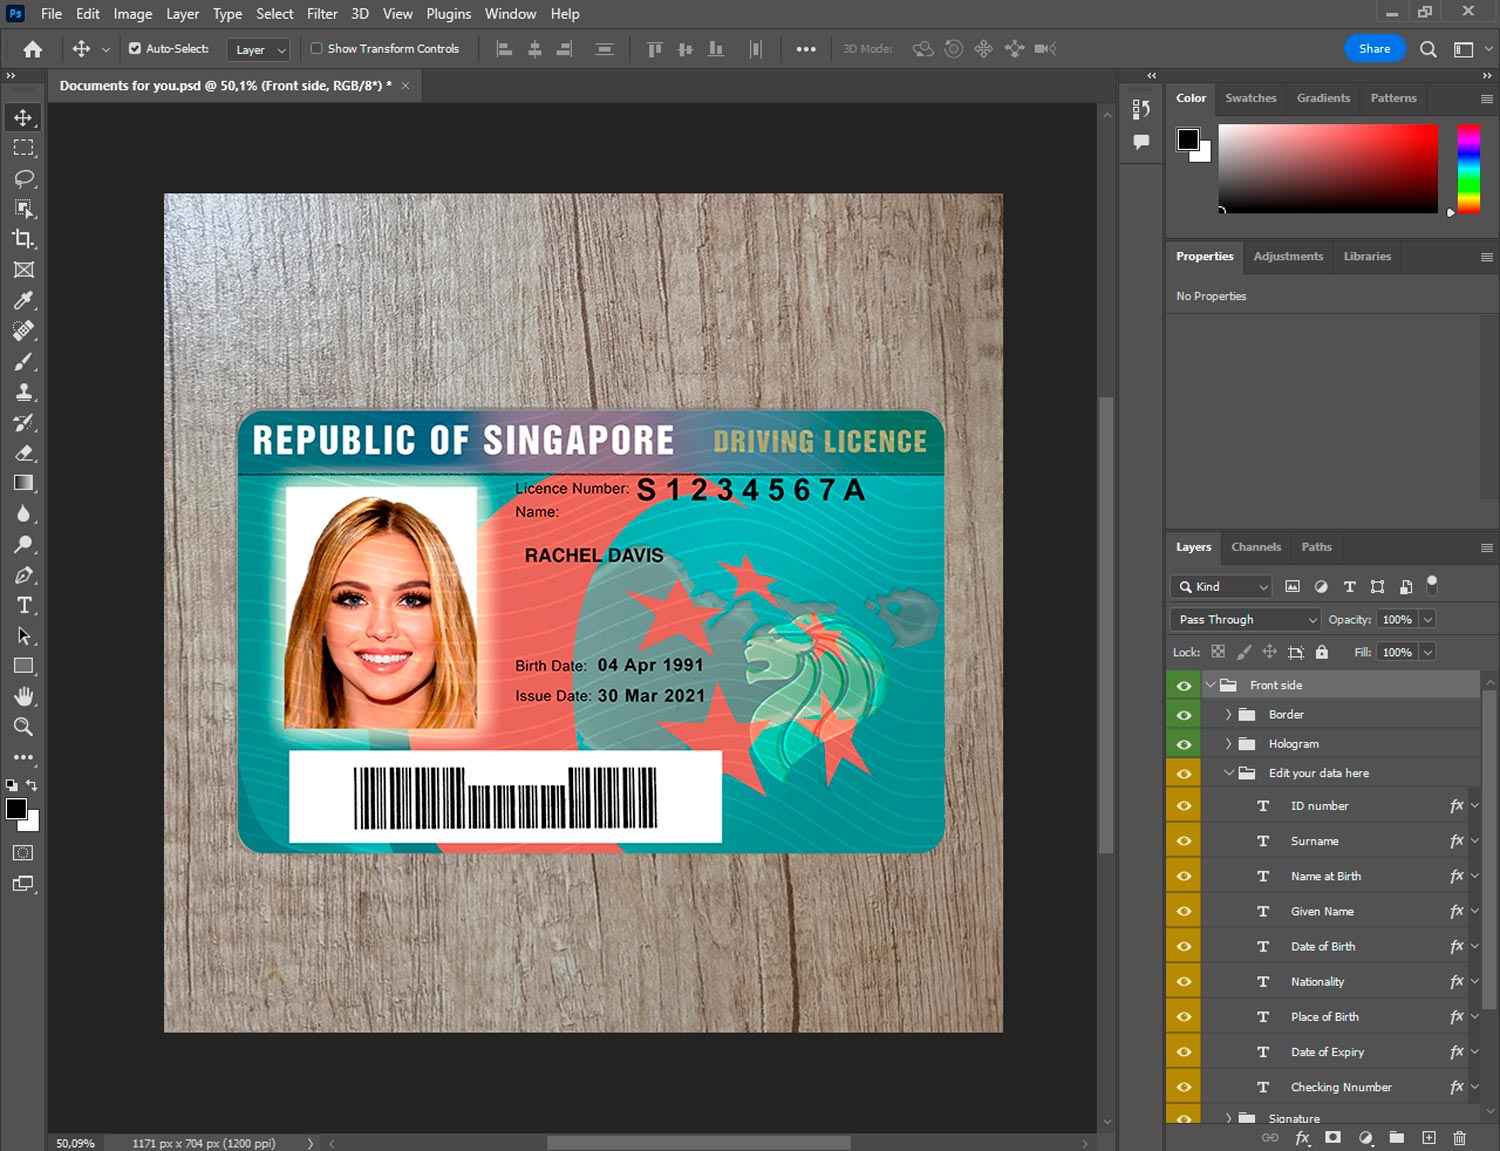The image size is (1500, 1151).
Task: Uncheck the Auto-Select checkbox
Action: coord(135,48)
